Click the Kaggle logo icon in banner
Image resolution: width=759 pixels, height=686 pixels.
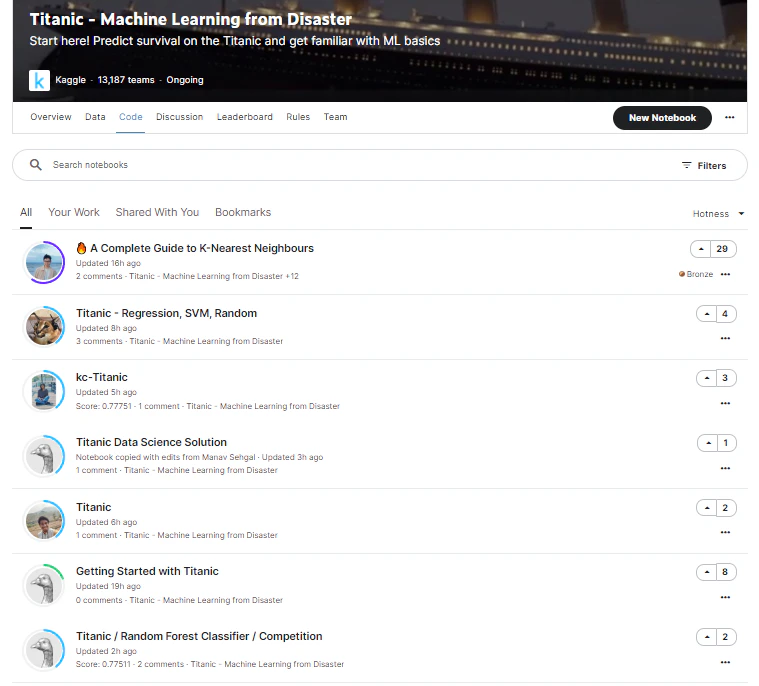pyautogui.click(x=39, y=80)
